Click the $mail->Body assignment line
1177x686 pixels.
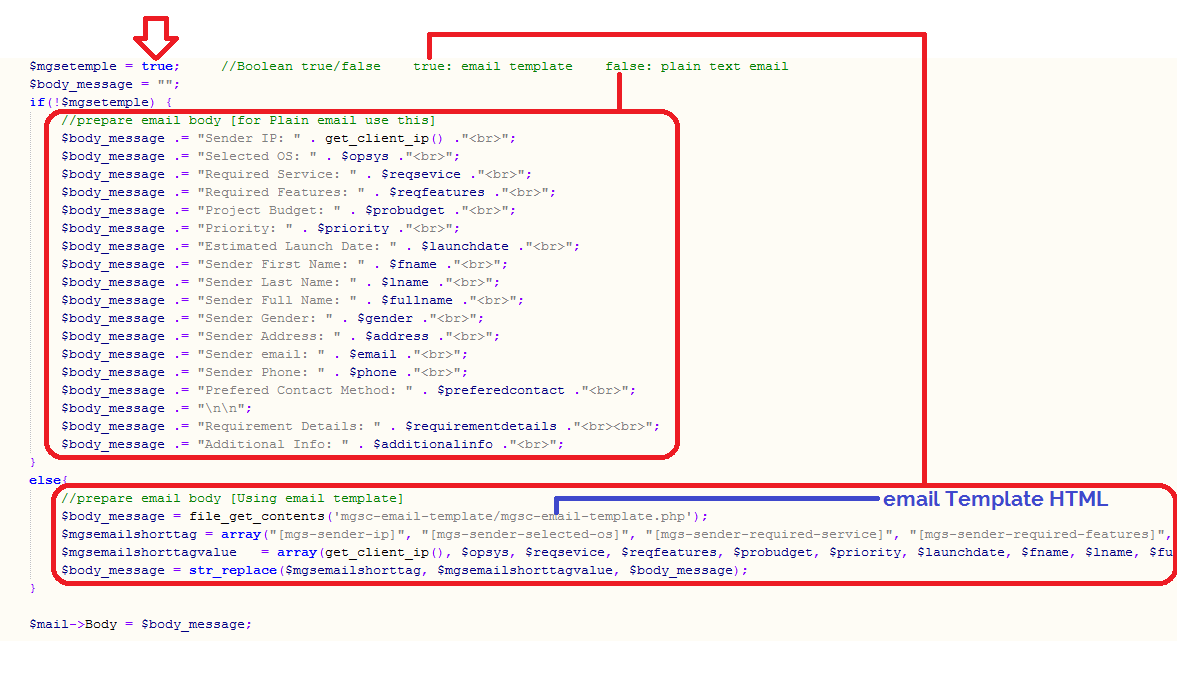140,624
